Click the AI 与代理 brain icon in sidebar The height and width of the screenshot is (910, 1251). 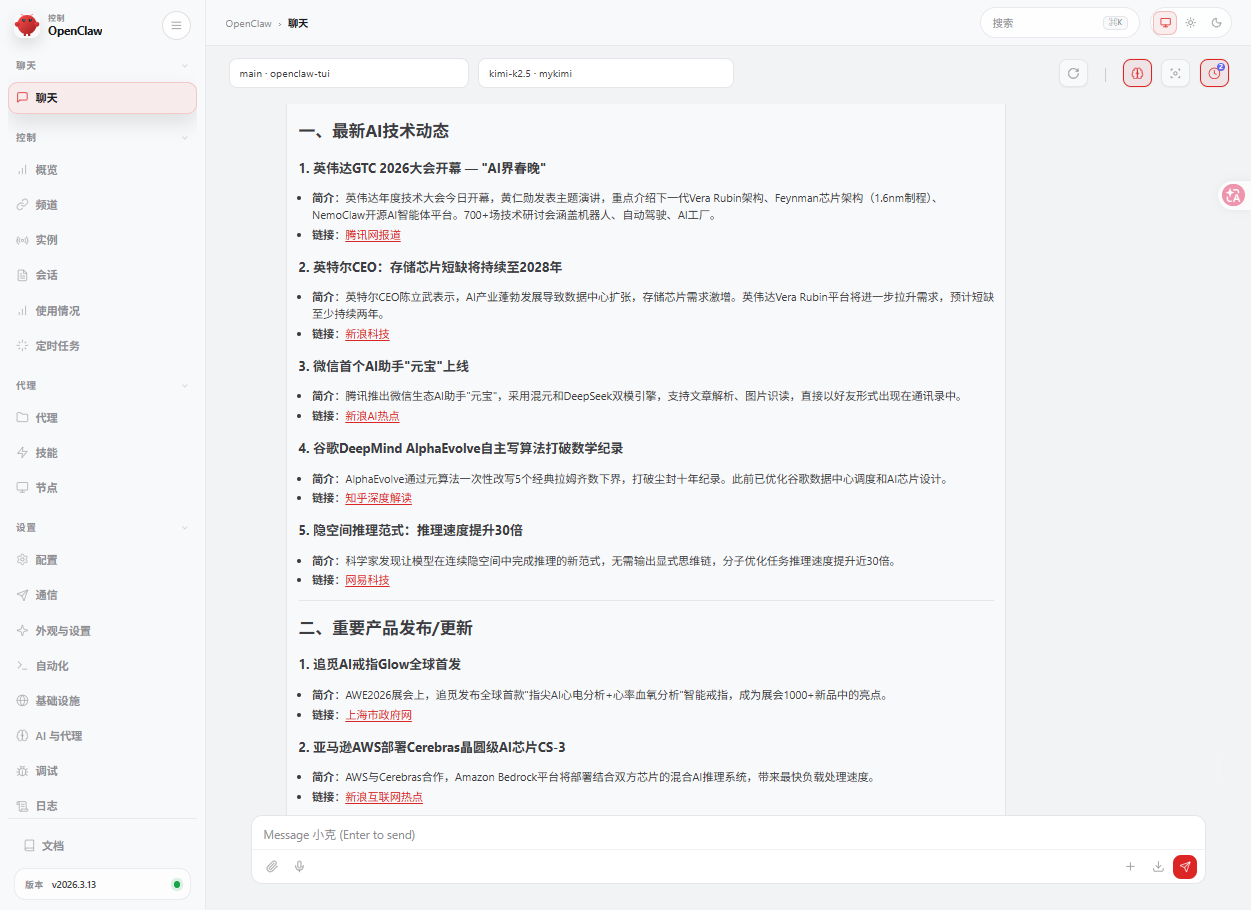click(22, 736)
